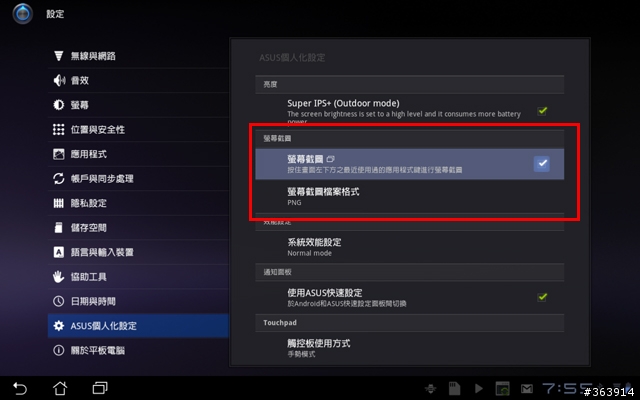Click the gear icon beside ASUS個人化設定

58,326
